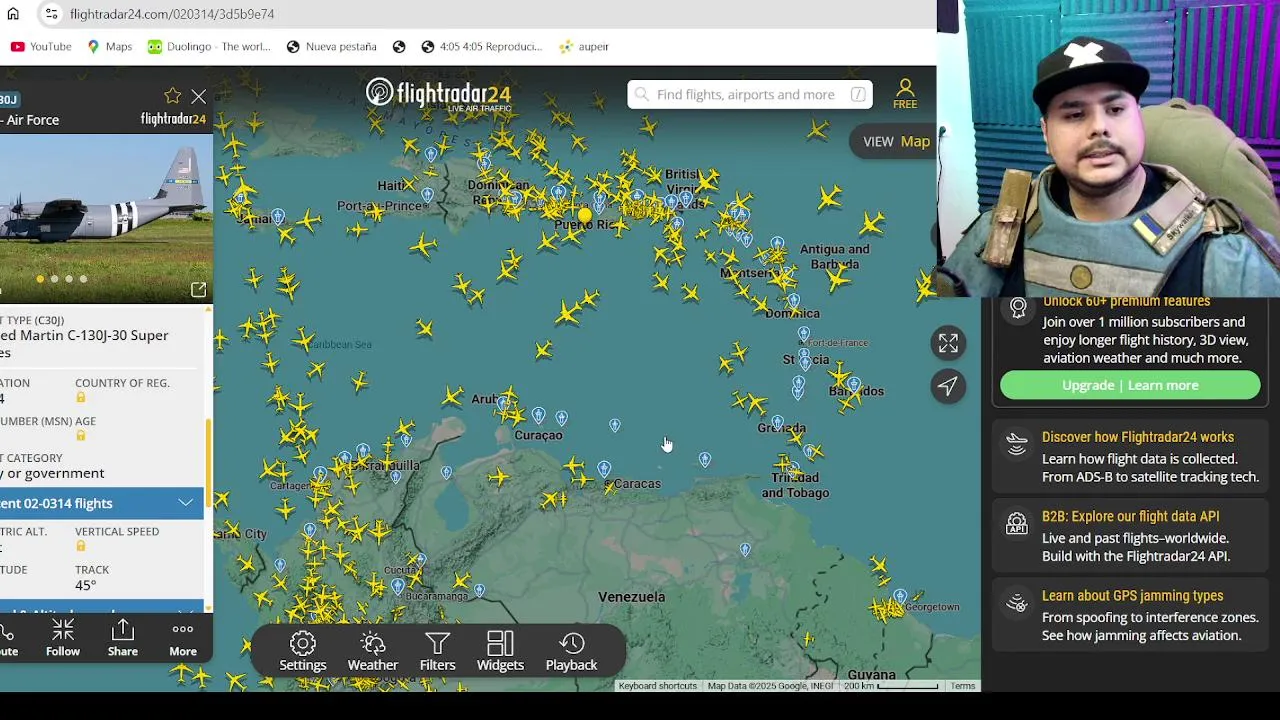Click the slash shortcut icon in search box

[858, 94]
